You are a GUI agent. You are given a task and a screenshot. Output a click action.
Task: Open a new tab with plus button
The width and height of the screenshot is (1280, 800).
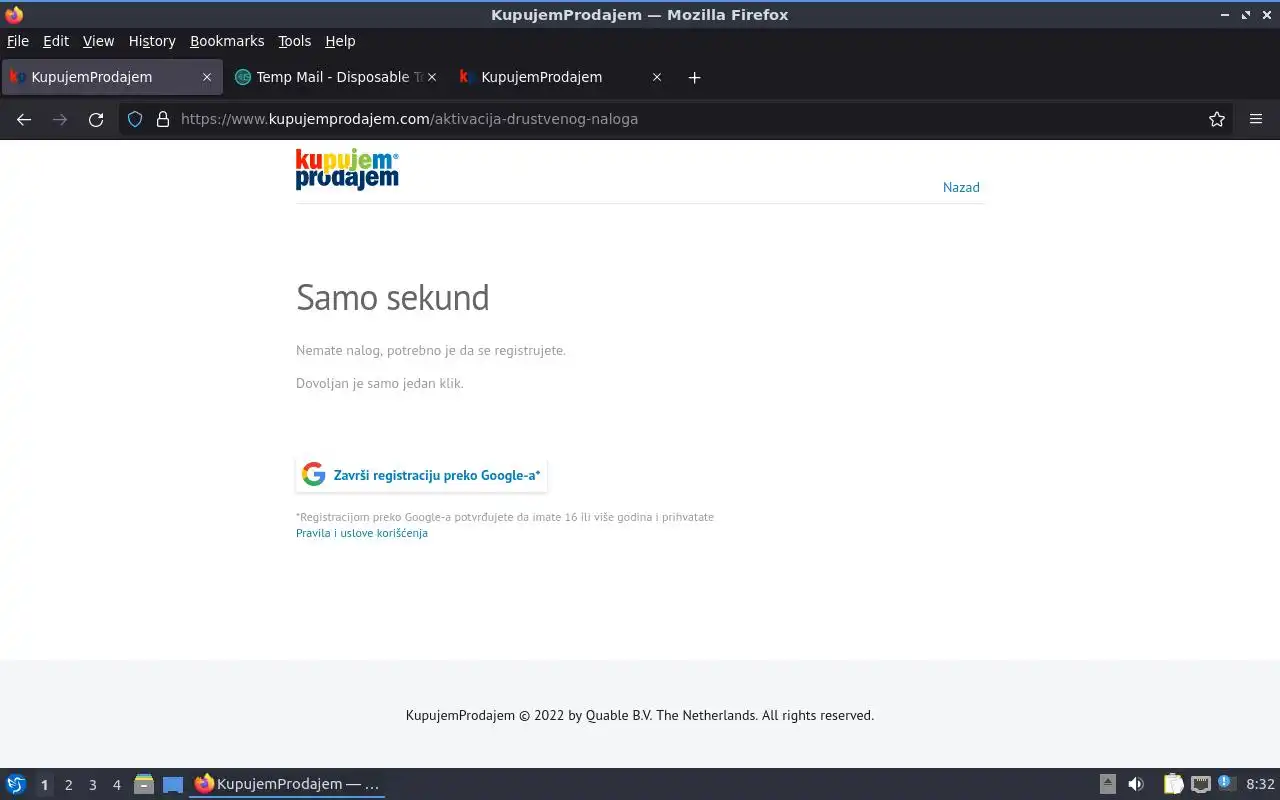[695, 77]
